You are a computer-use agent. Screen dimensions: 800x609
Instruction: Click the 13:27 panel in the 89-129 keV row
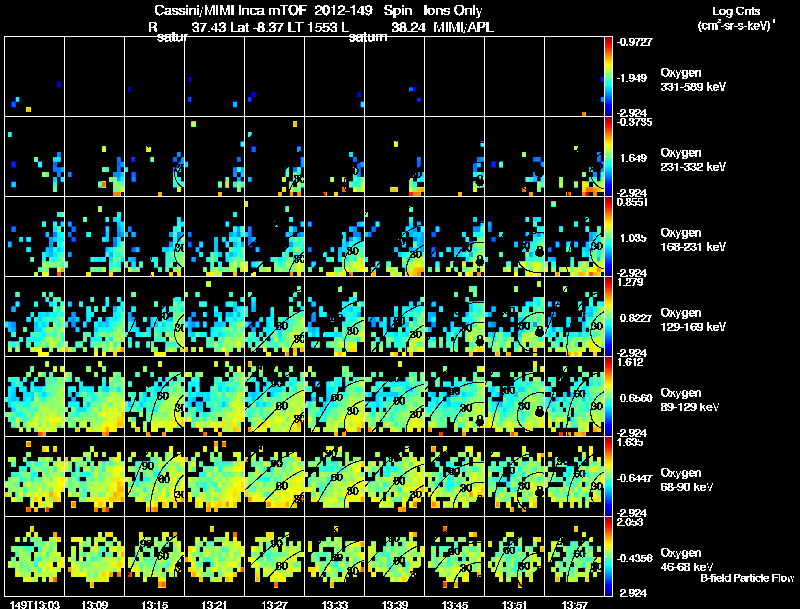tap(274, 396)
